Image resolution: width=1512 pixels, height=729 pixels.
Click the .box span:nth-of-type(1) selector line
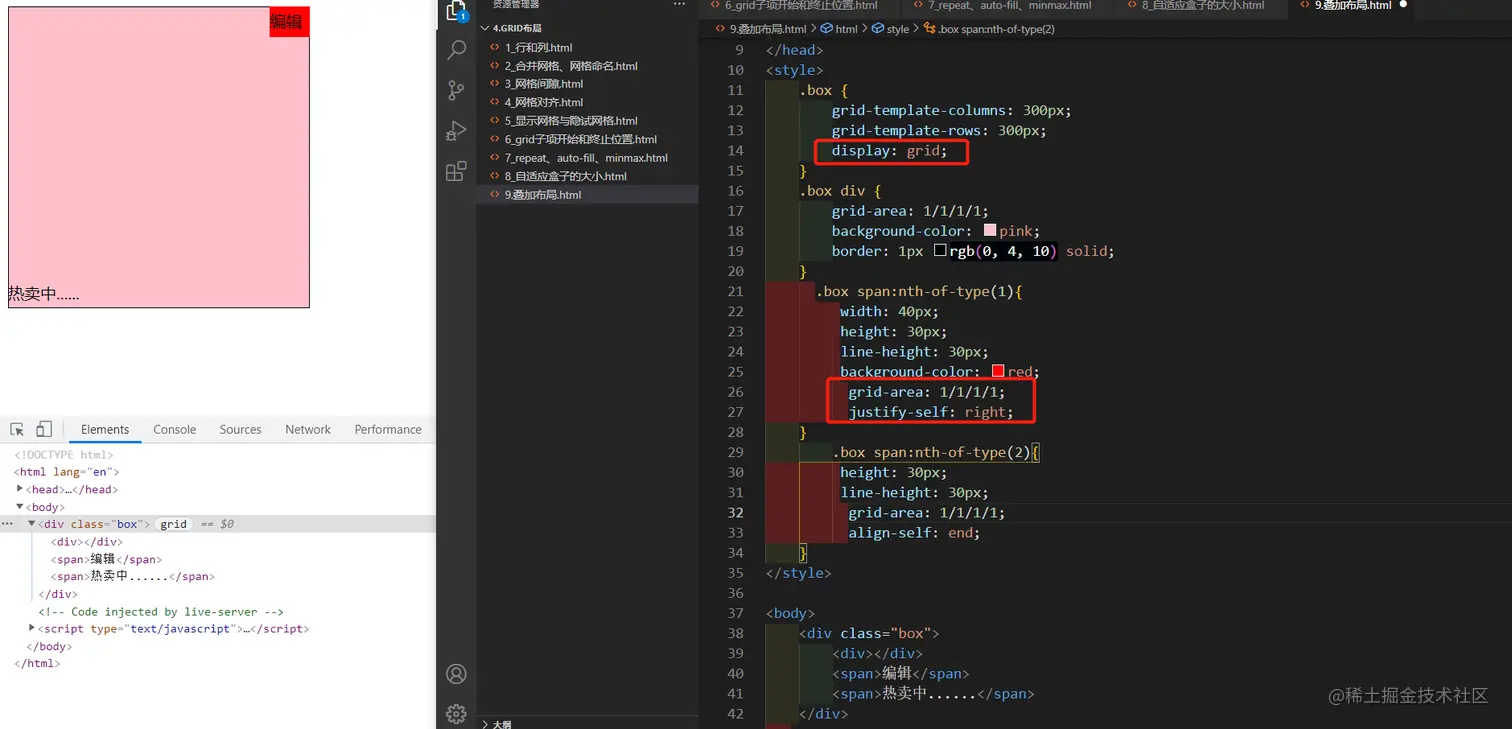click(x=919, y=292)
